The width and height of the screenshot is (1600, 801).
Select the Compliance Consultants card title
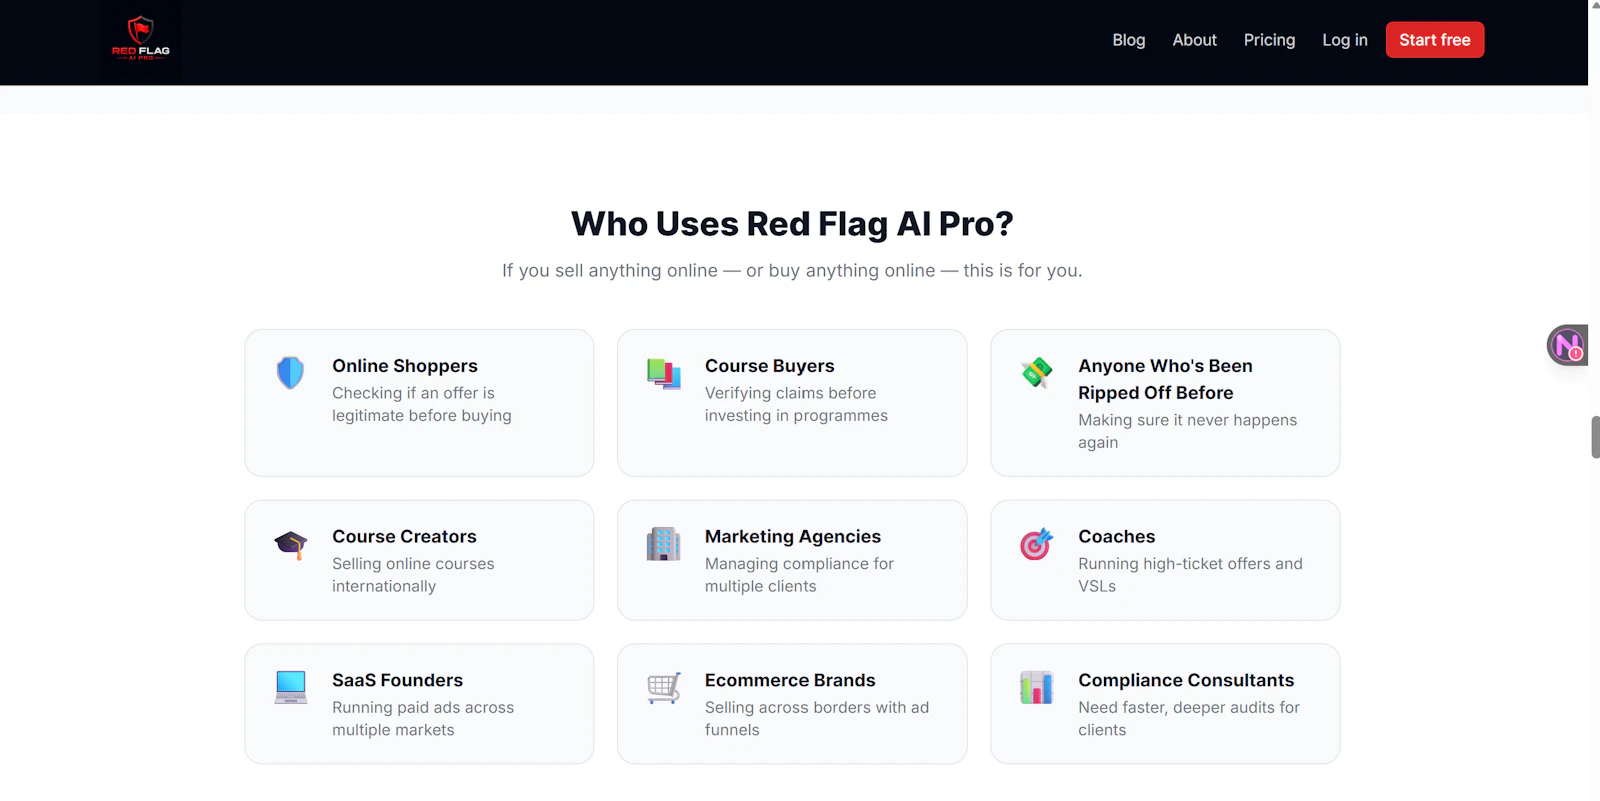(x=1186, y=680)
